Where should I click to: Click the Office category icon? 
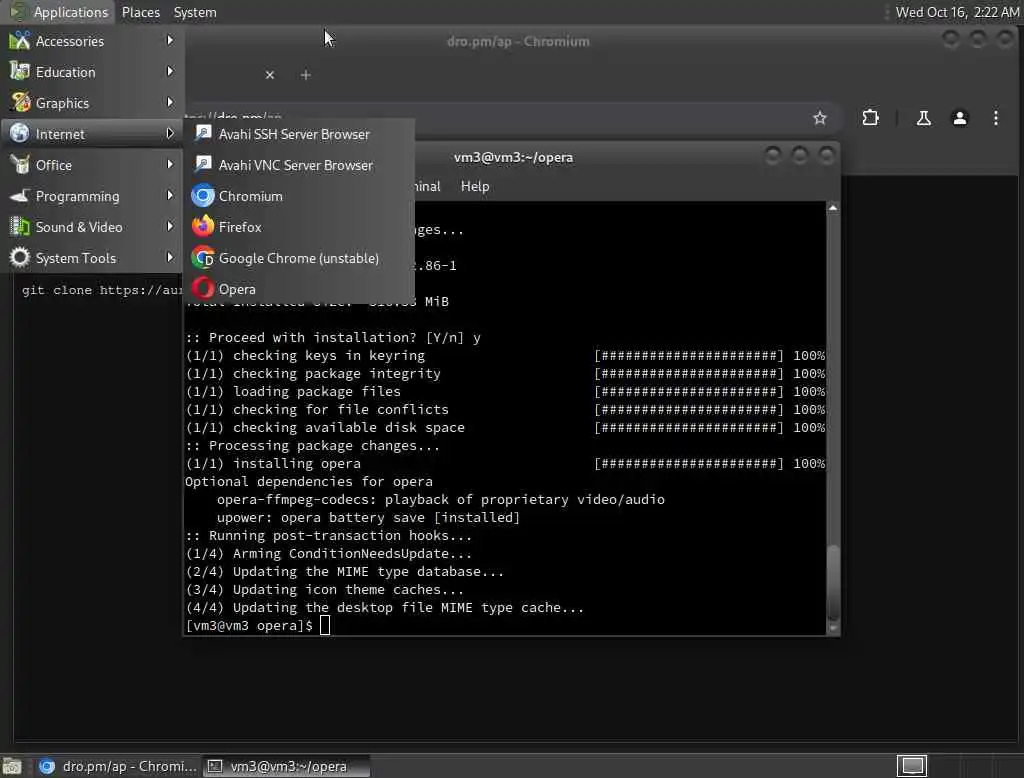tap(20, 165)
